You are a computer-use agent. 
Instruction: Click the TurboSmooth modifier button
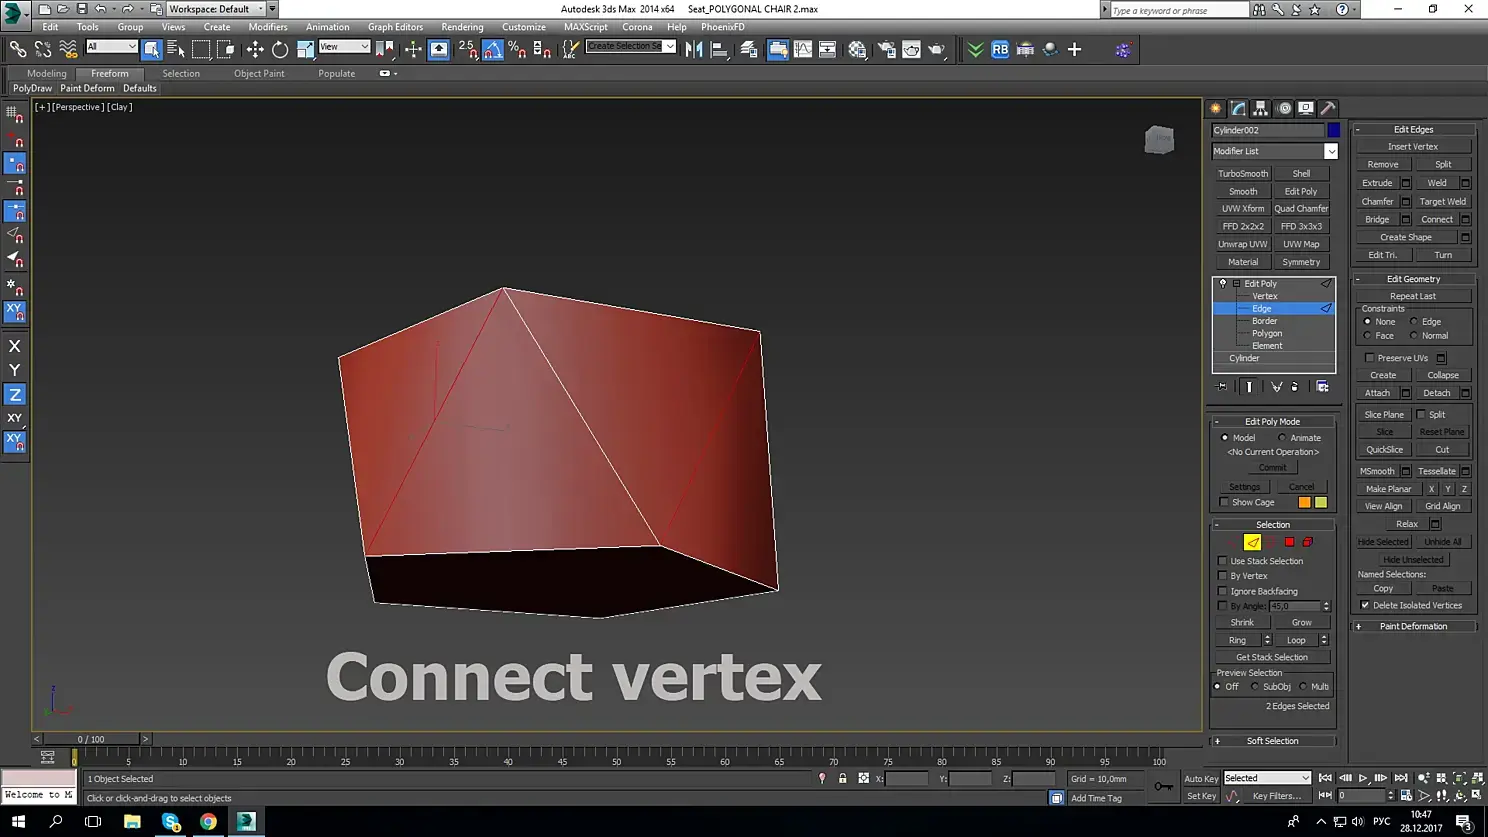(1243, 174)
